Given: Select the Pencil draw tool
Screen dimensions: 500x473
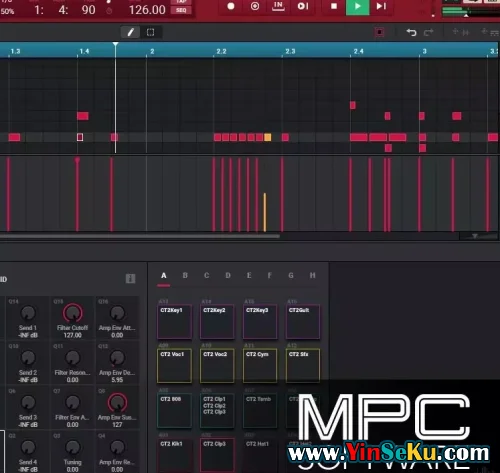Looking at the screenshot, I should tap(131, 32).
